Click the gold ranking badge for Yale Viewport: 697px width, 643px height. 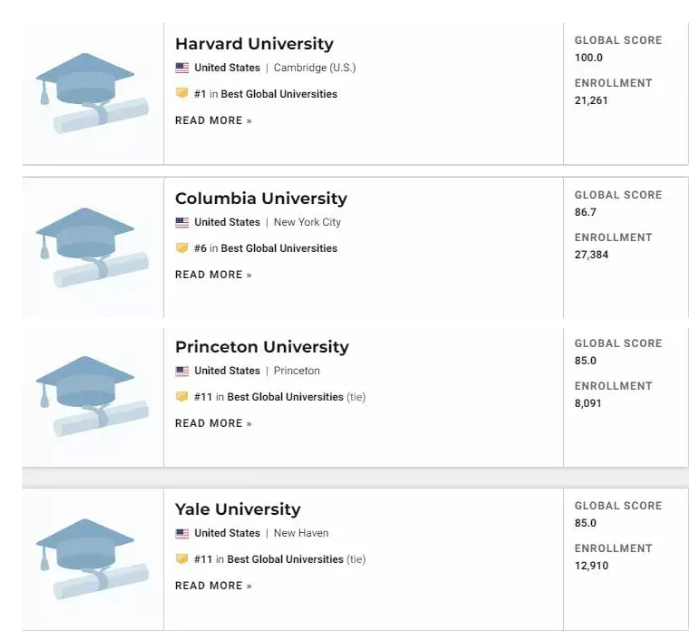pyautogui.click(x=182, y=559)
